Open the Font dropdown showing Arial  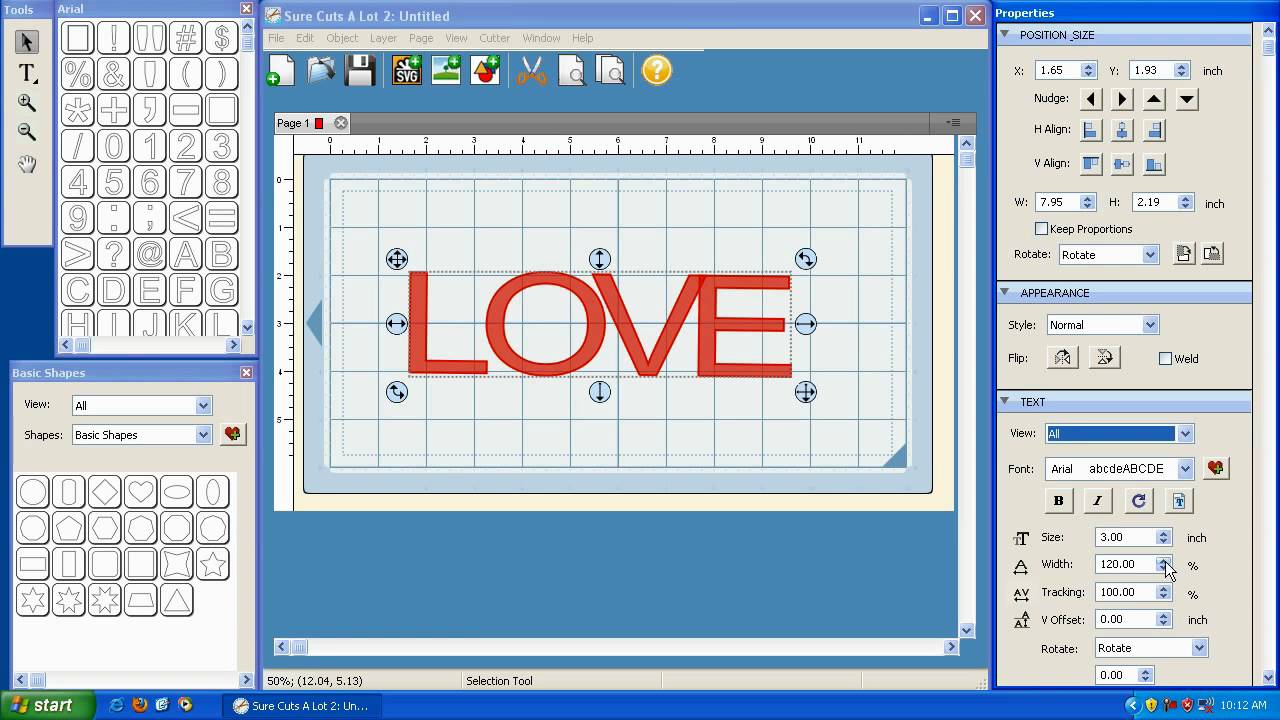1119,468
